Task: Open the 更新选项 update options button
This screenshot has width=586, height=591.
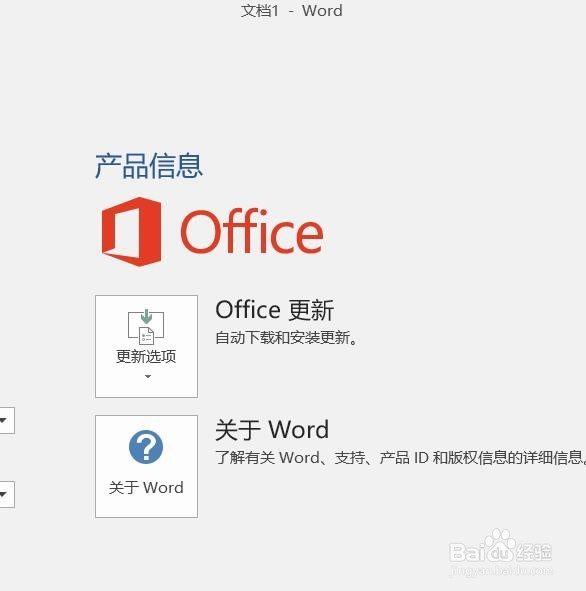Action: pyautogui.click(x=146, y=346)
